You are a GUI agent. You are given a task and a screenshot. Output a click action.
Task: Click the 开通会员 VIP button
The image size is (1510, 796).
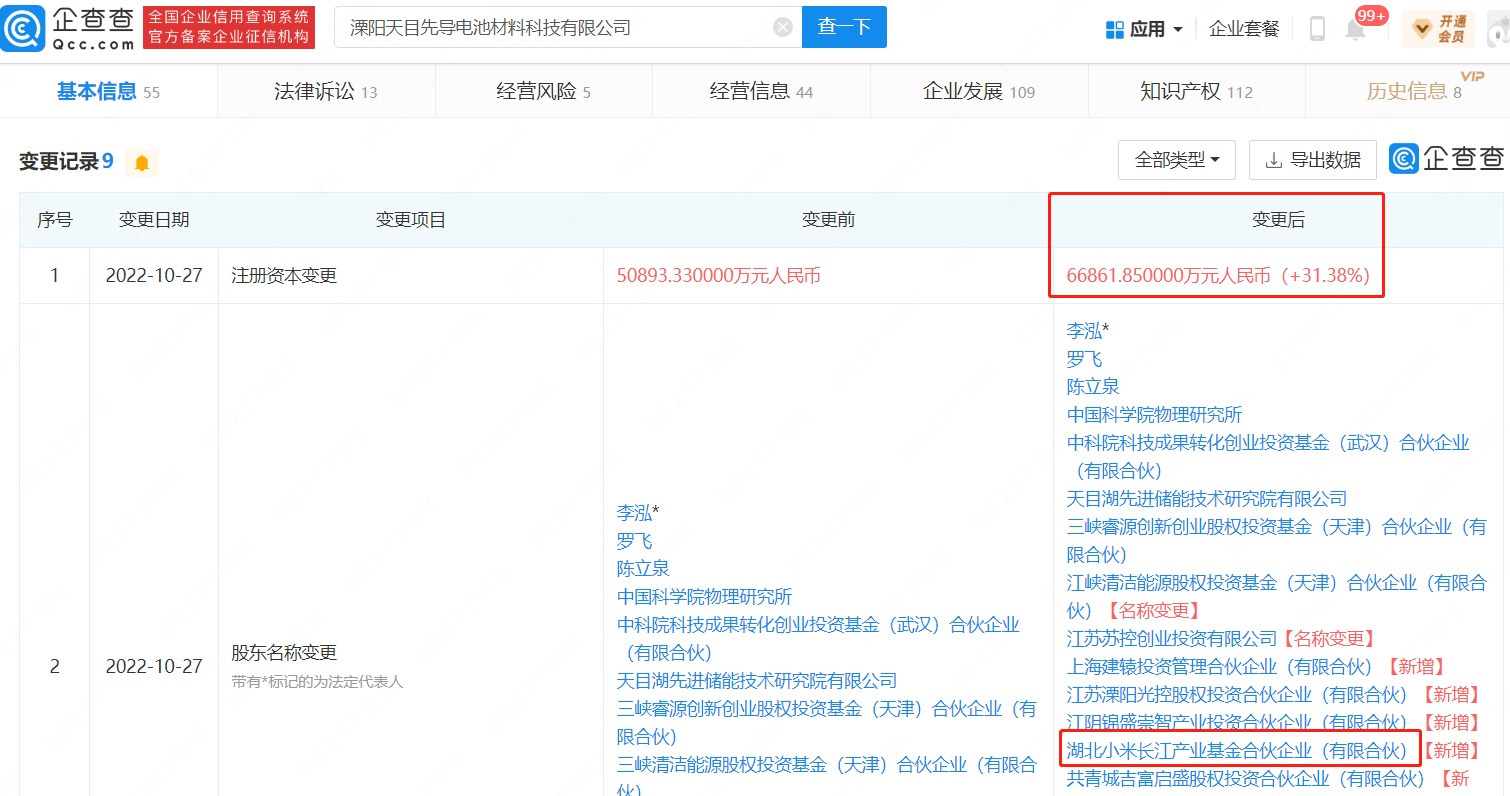point(1437,29)
